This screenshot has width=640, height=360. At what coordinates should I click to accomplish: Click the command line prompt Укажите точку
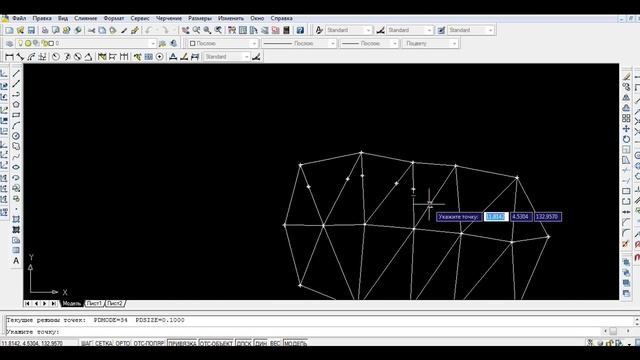[x=33, y=332]
